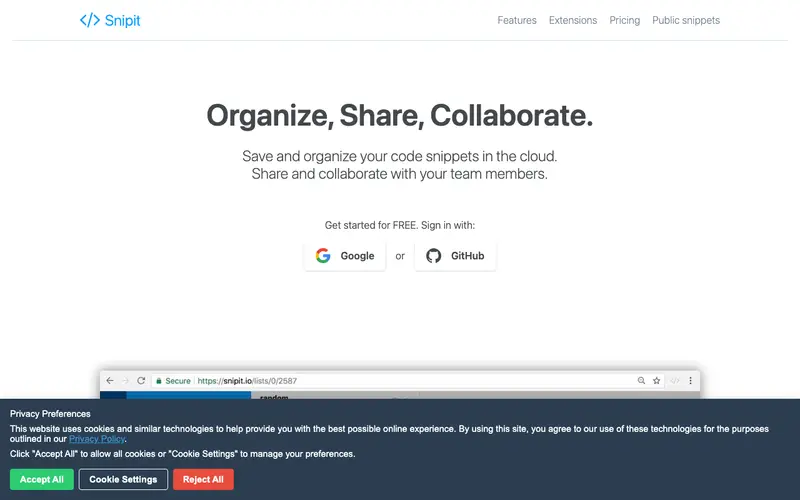The height and width of the screenshot is (500, 800).
Task: Click the Snipit extension icon in mockup toolbar
Action: pos(674,381)
